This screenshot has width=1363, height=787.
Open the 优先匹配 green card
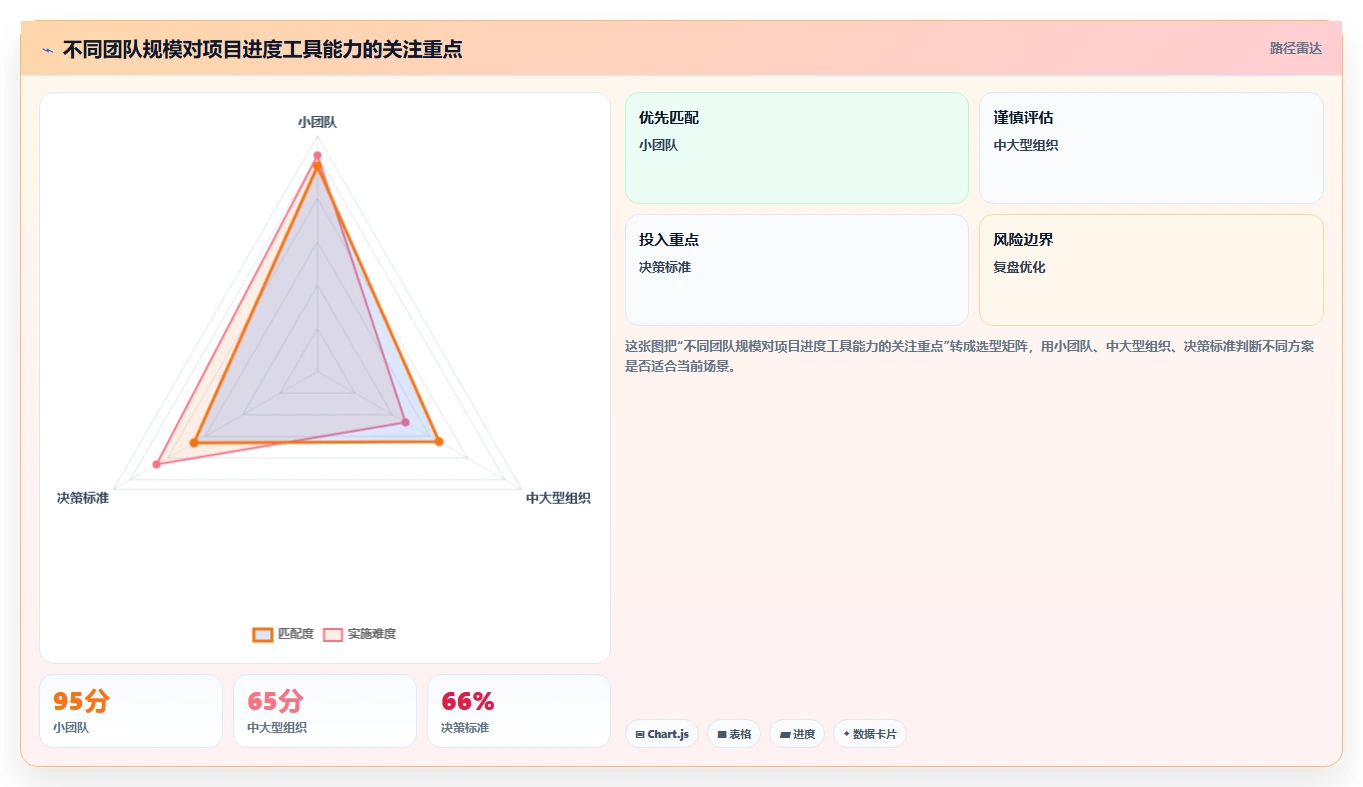pos(797,148)
